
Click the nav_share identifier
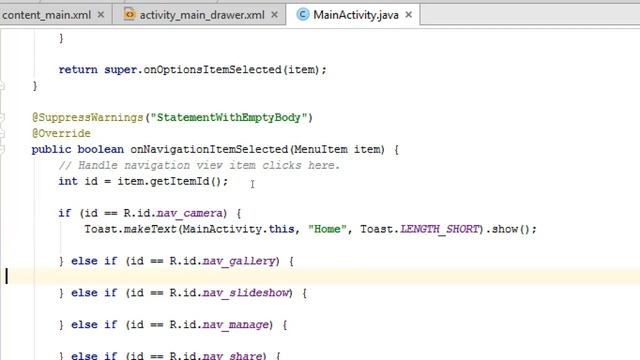[232, 356]
